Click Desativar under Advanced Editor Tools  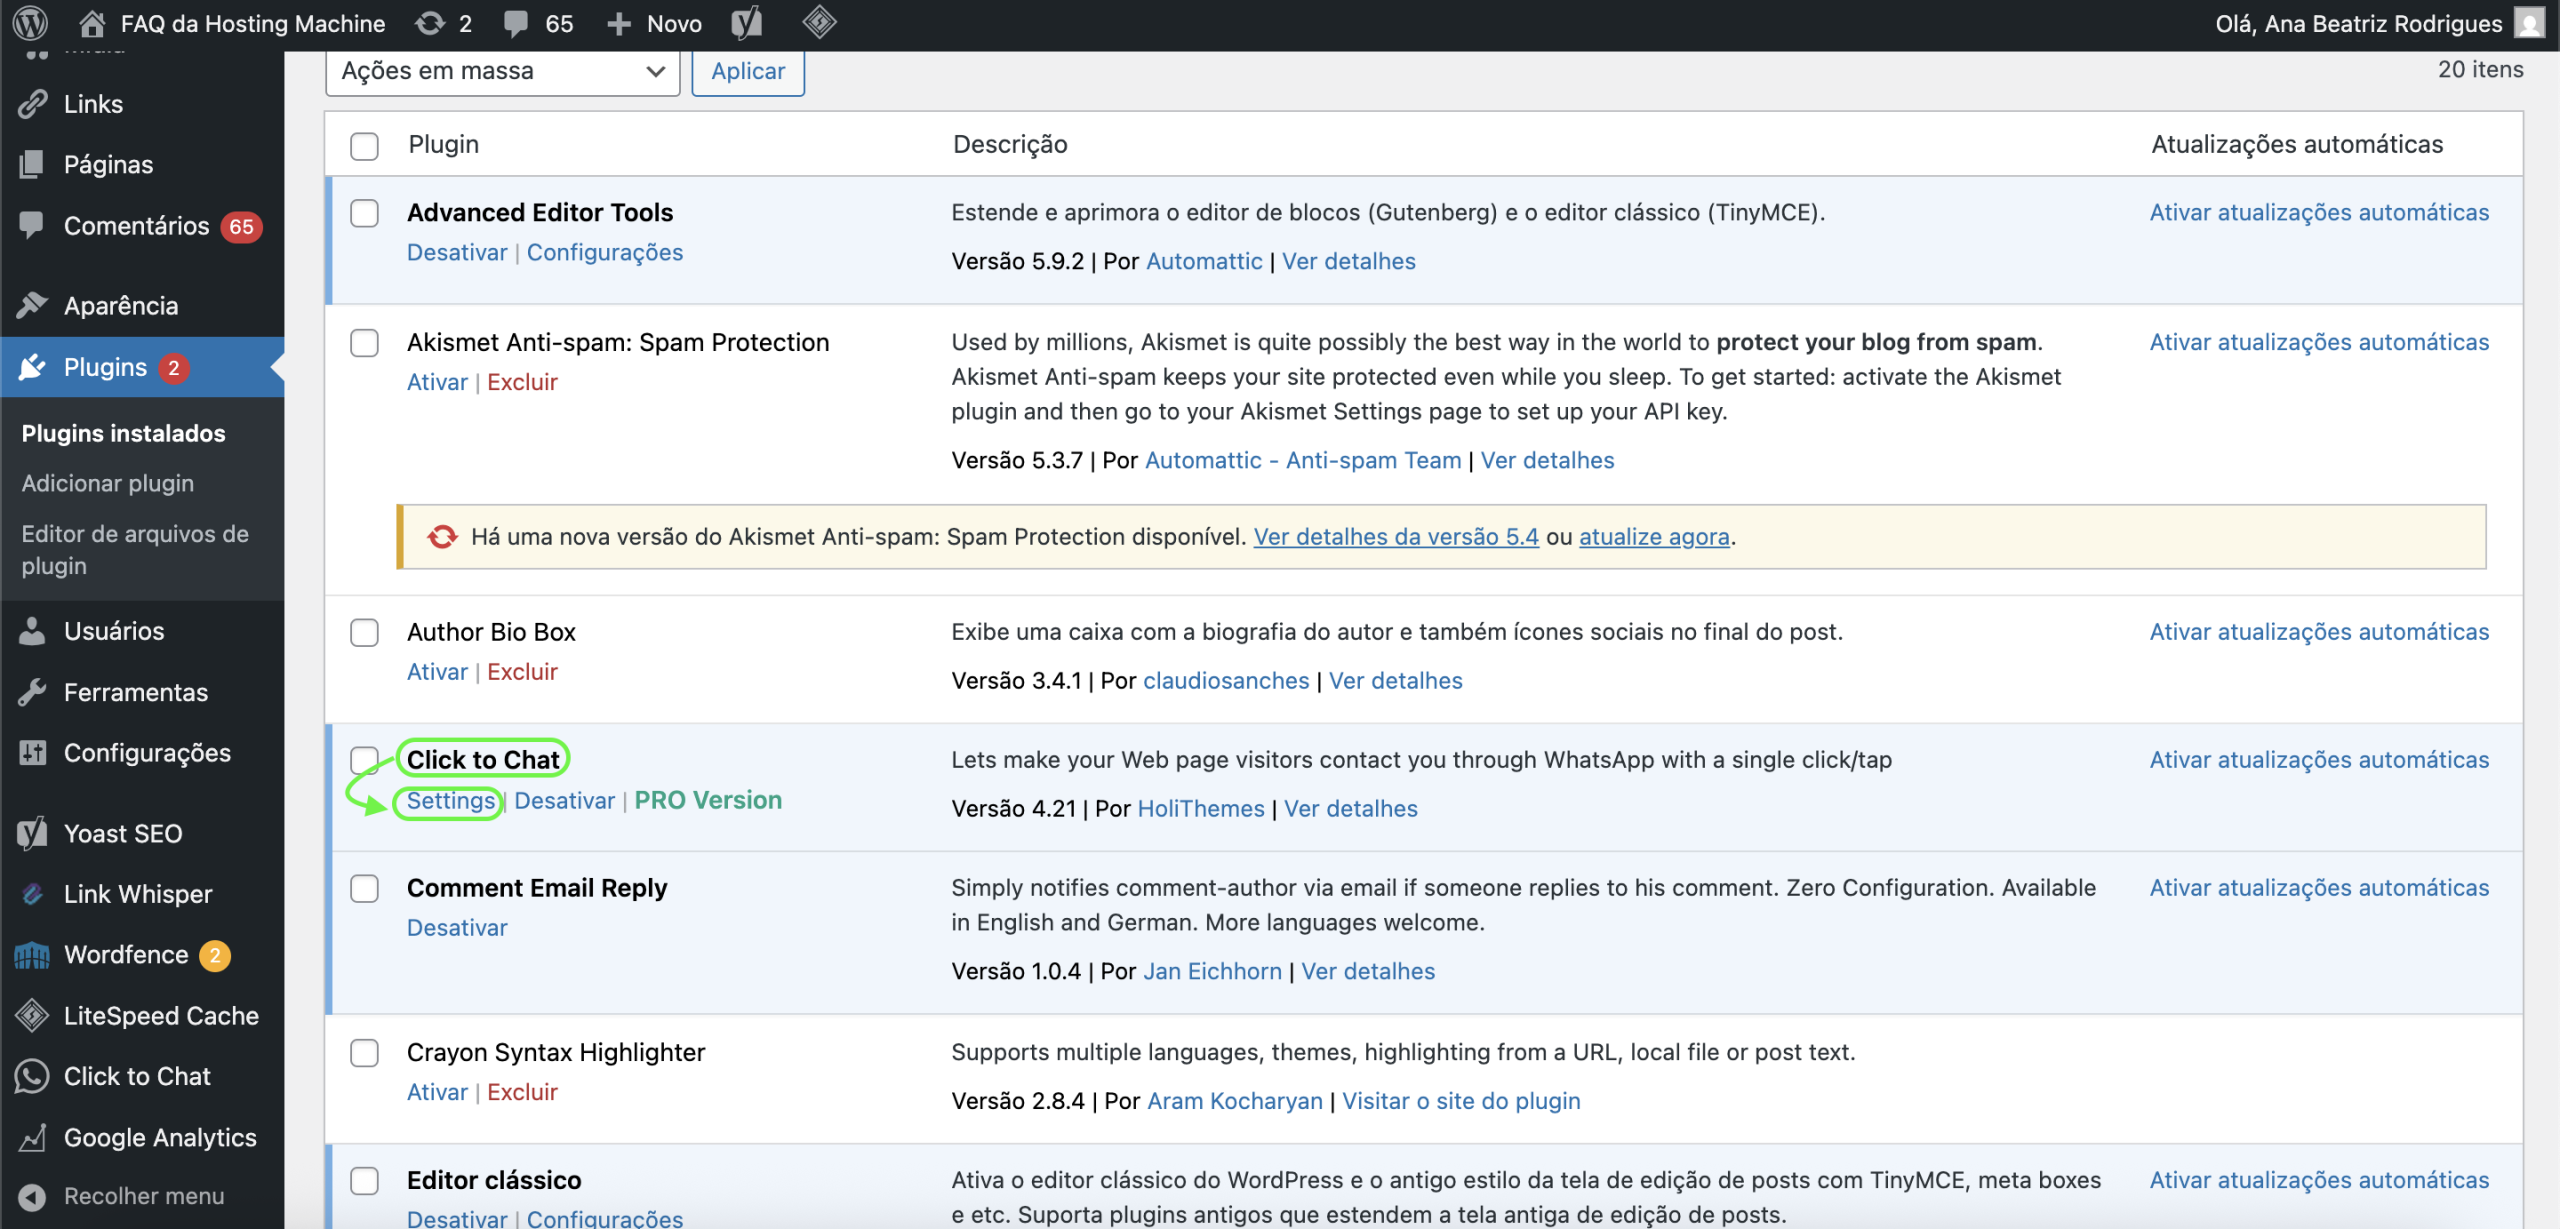pyautogui.click(x=457, y=253)
